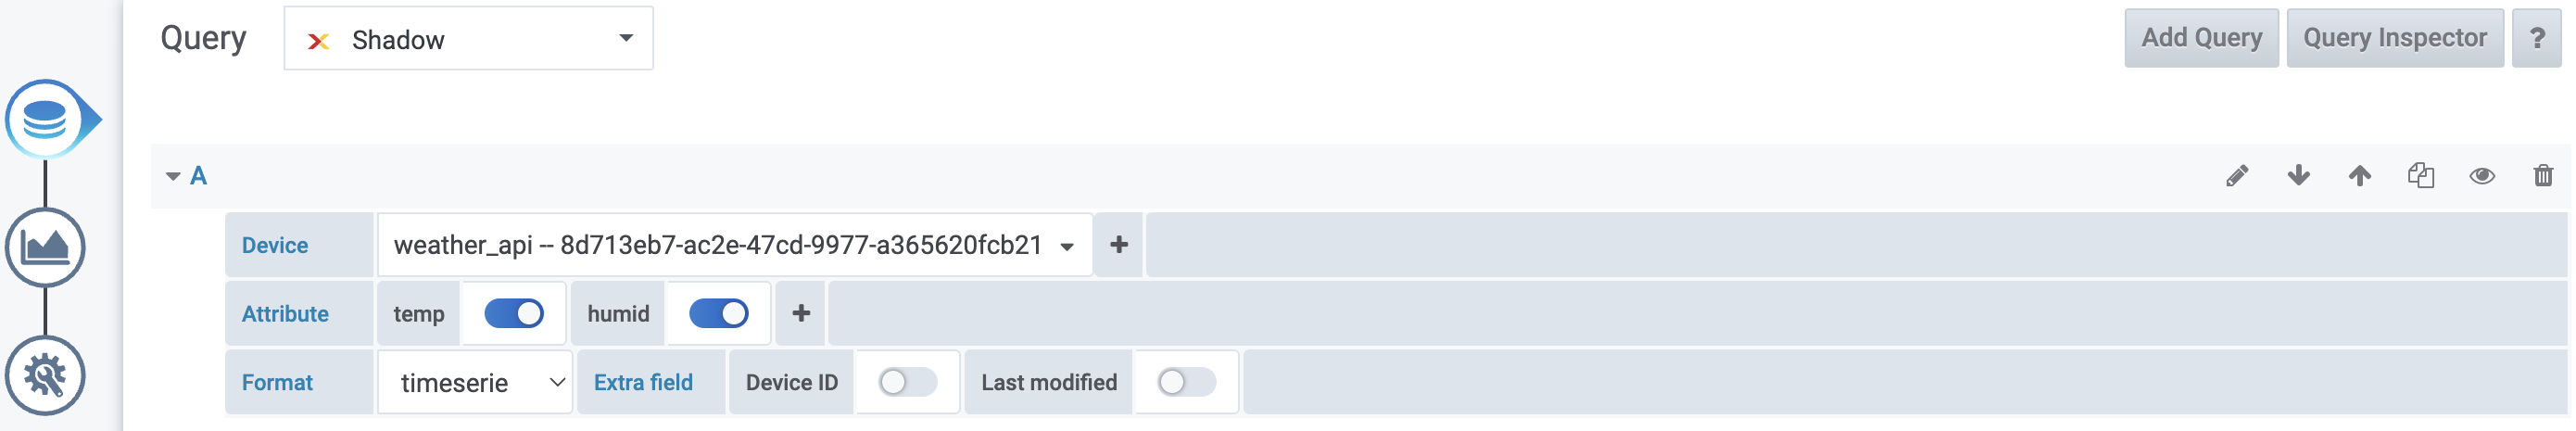Disable the temp attribute toggle
This screenshot has width=2576, height=431.
click(514, 314)
